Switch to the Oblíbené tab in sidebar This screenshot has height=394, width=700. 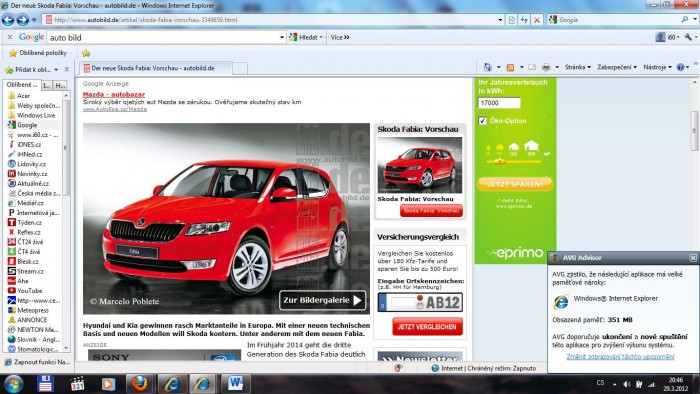(x=21, y=84)
